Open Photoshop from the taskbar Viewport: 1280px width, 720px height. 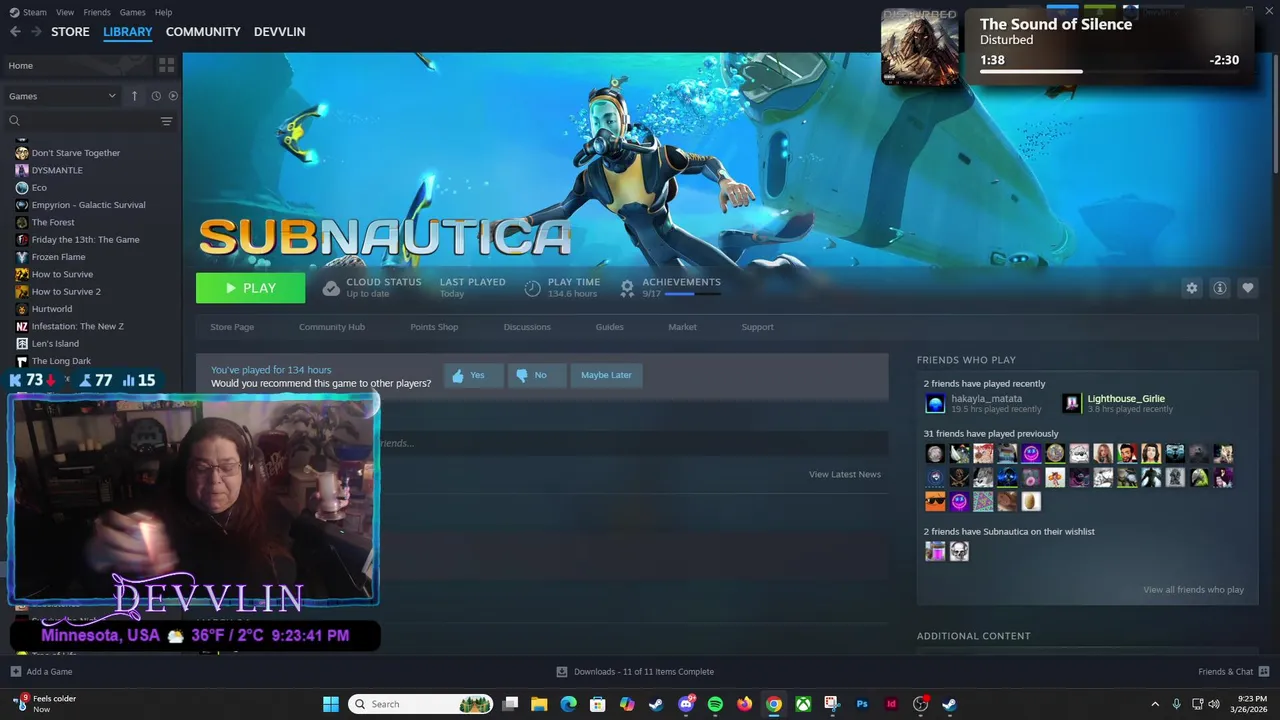(862, 704)
